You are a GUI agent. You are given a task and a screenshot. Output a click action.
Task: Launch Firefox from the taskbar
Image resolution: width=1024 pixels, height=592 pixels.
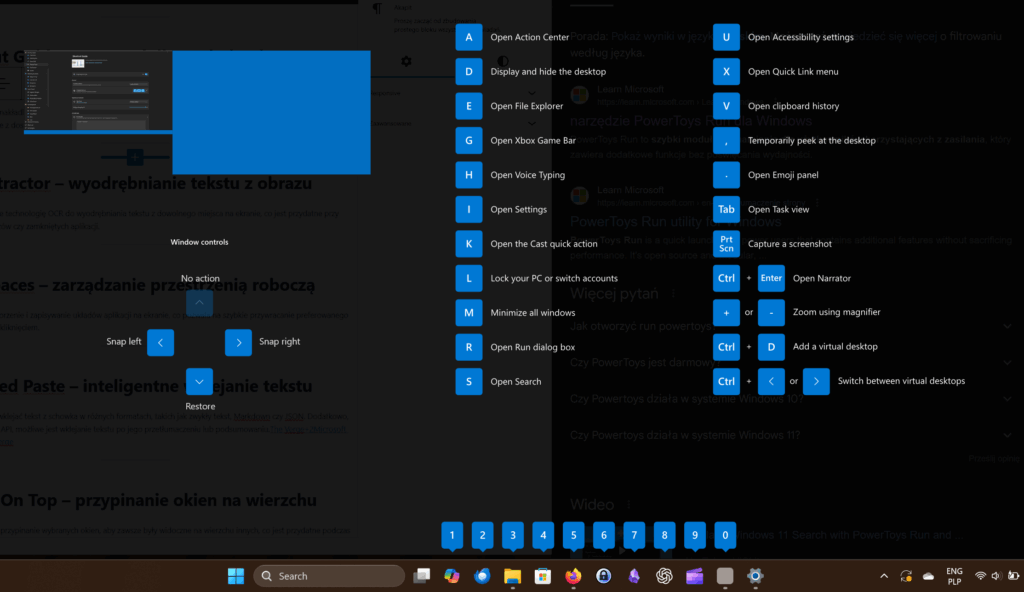click(573, 576)
